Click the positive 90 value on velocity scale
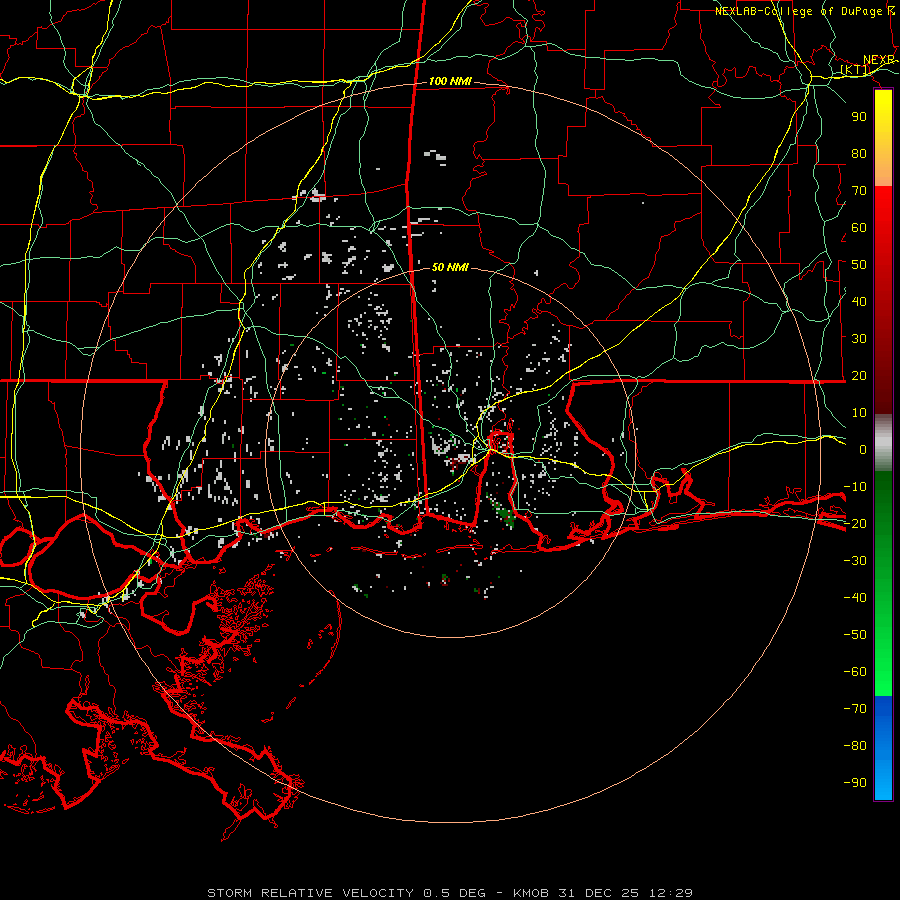Image resolution: width=900 pixels, height=900 pixels. tap(859, 117)
